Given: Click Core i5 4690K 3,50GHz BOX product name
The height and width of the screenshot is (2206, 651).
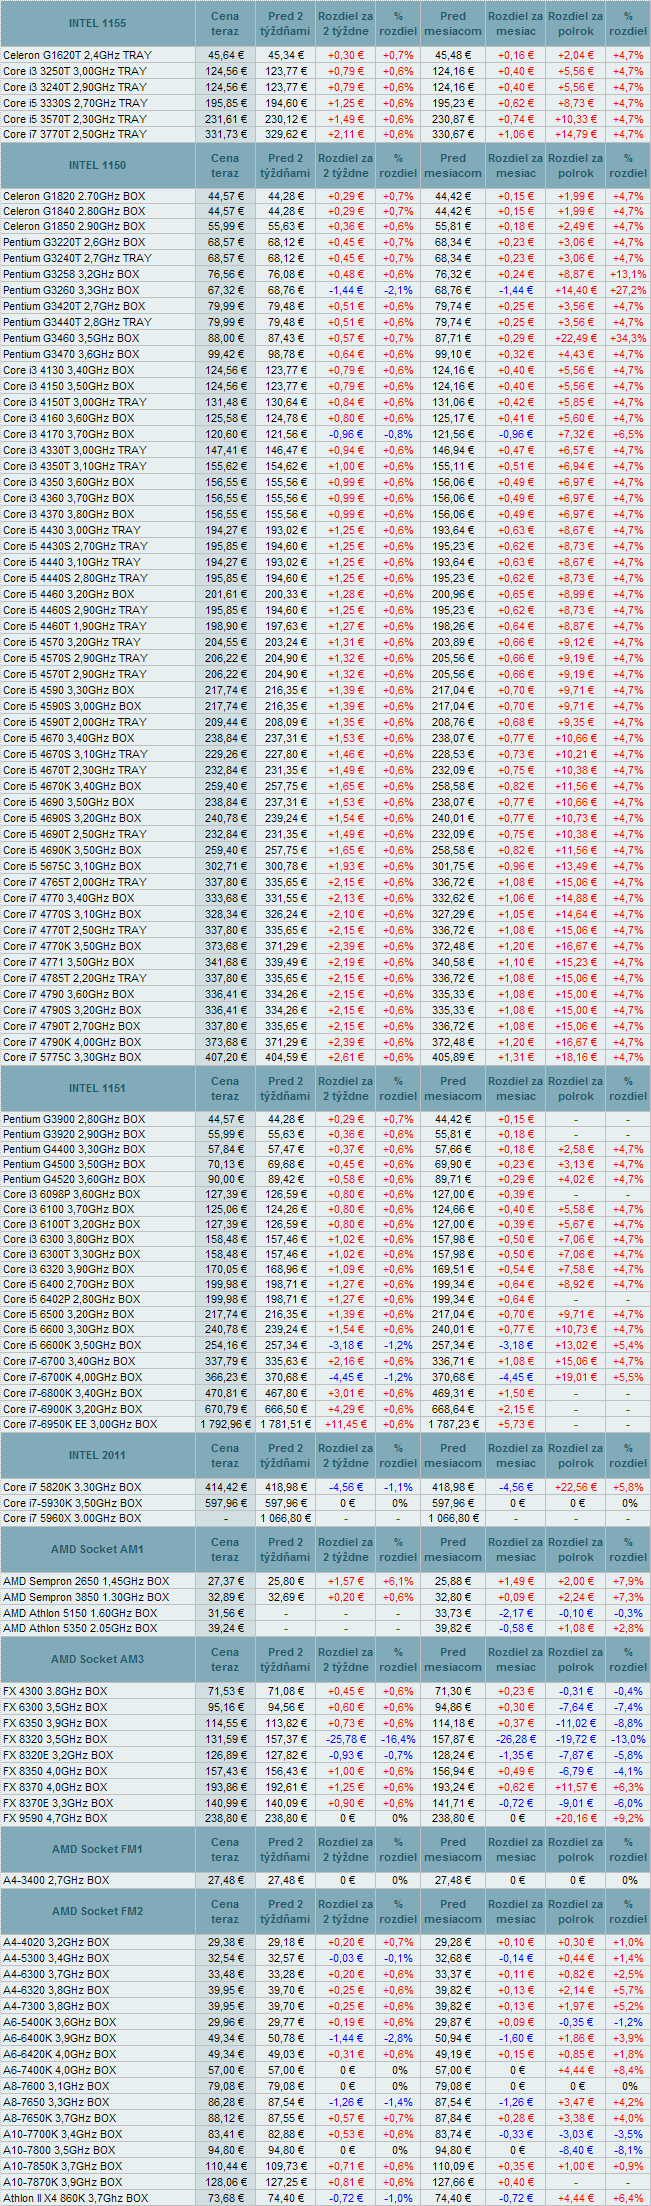Looking at the screenshot, I should pyautogui.click(x=72, y=850).
